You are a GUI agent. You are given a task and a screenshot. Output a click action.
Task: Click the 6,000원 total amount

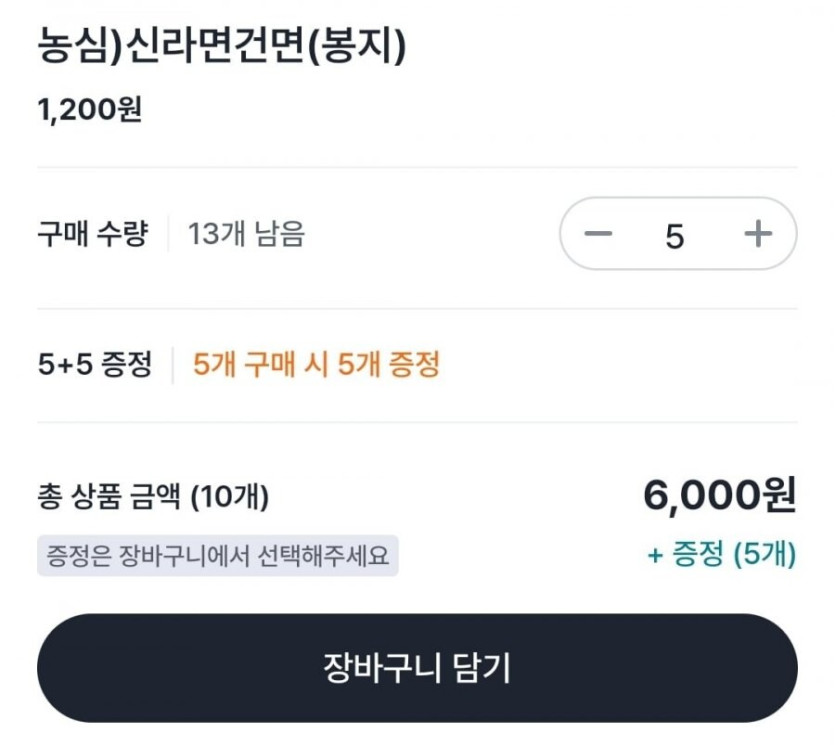719,494
